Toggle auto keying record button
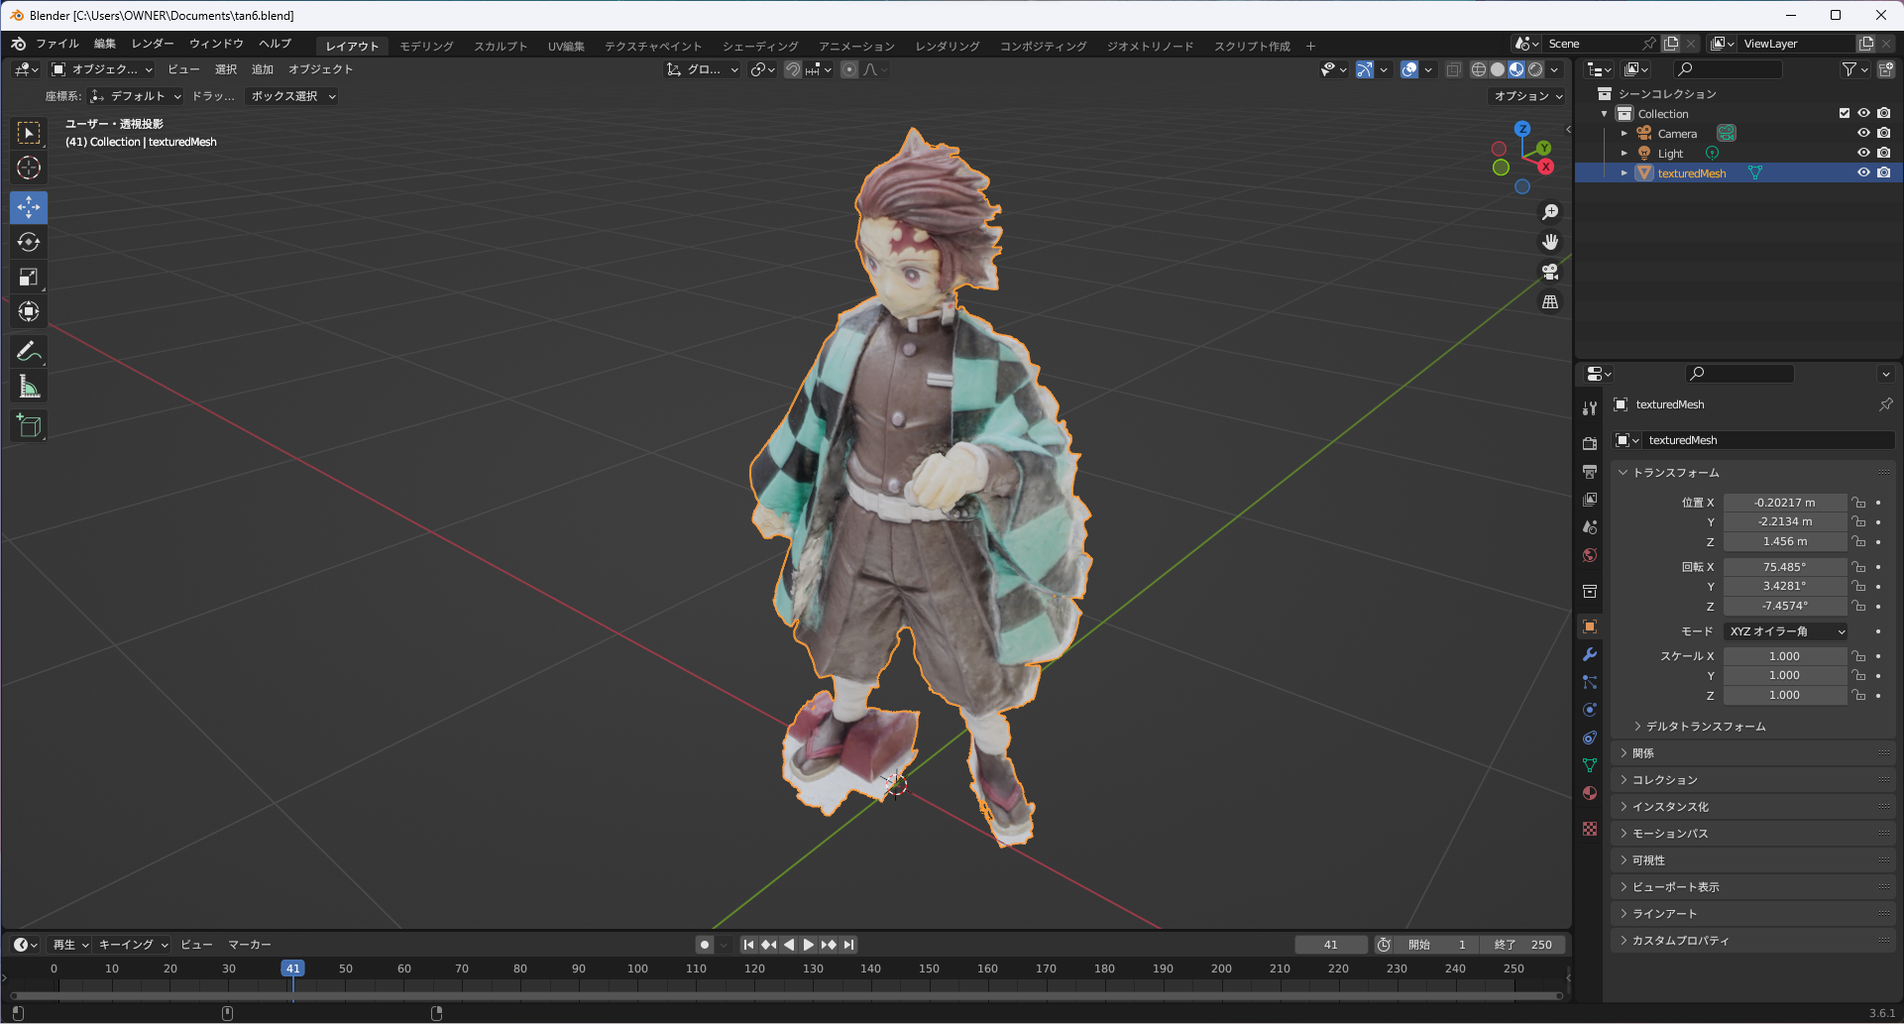Screen dimensions: 1904x1024 click(x=705, y=944)
